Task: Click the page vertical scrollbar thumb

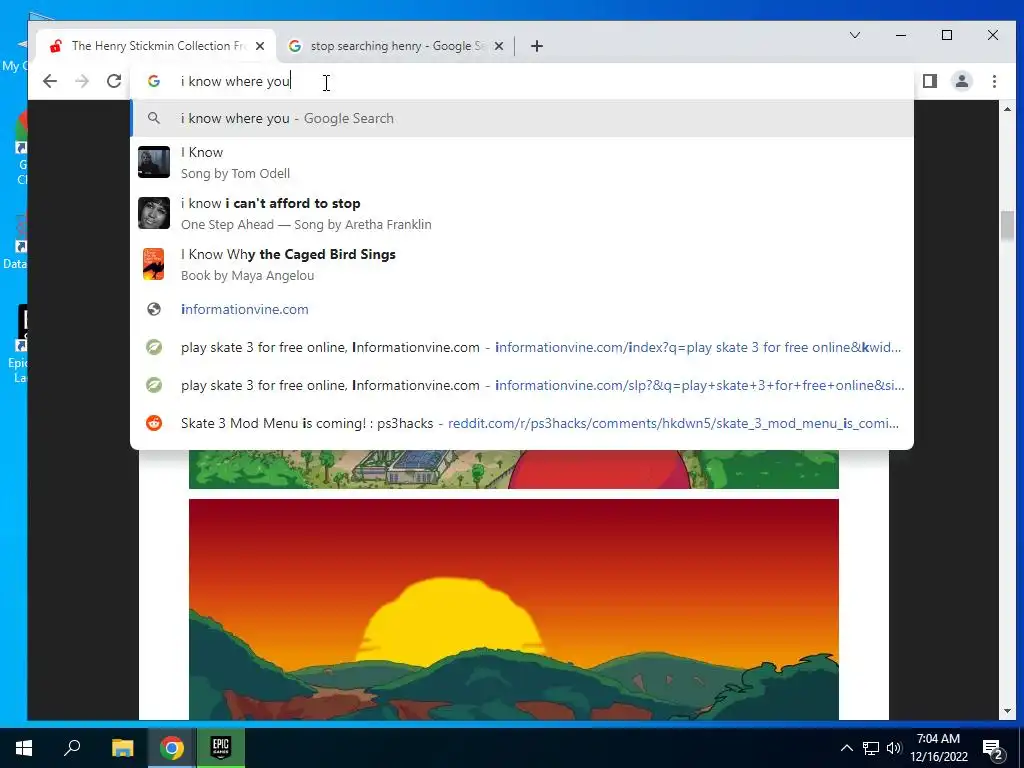Action: pyautogui.click(x=1007, y=225)
